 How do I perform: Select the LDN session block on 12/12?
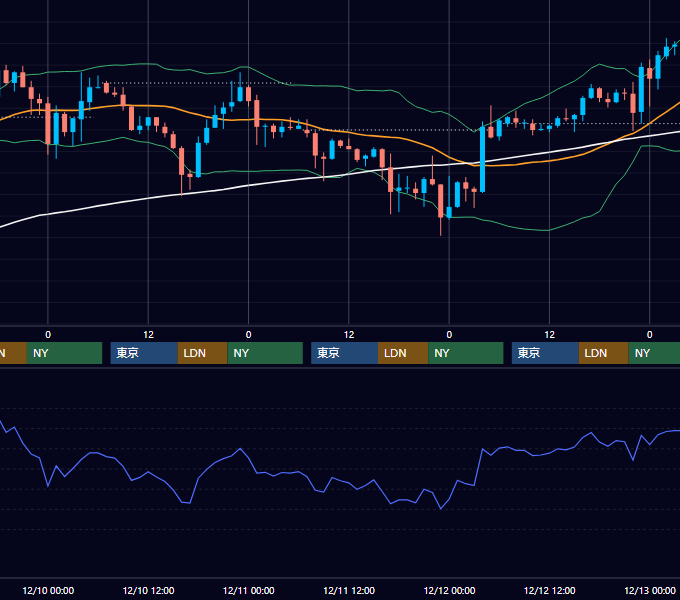[x=604, y=353]
